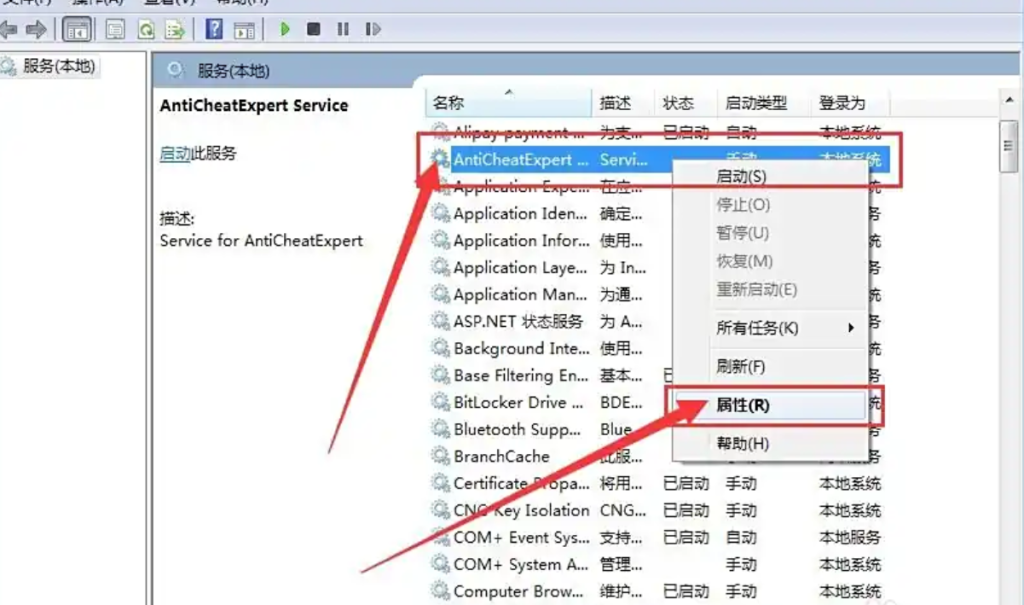Screen dimensions: 1024x605
Task: Click the Refresh toolbar icon
Action: tap(145, 29)
